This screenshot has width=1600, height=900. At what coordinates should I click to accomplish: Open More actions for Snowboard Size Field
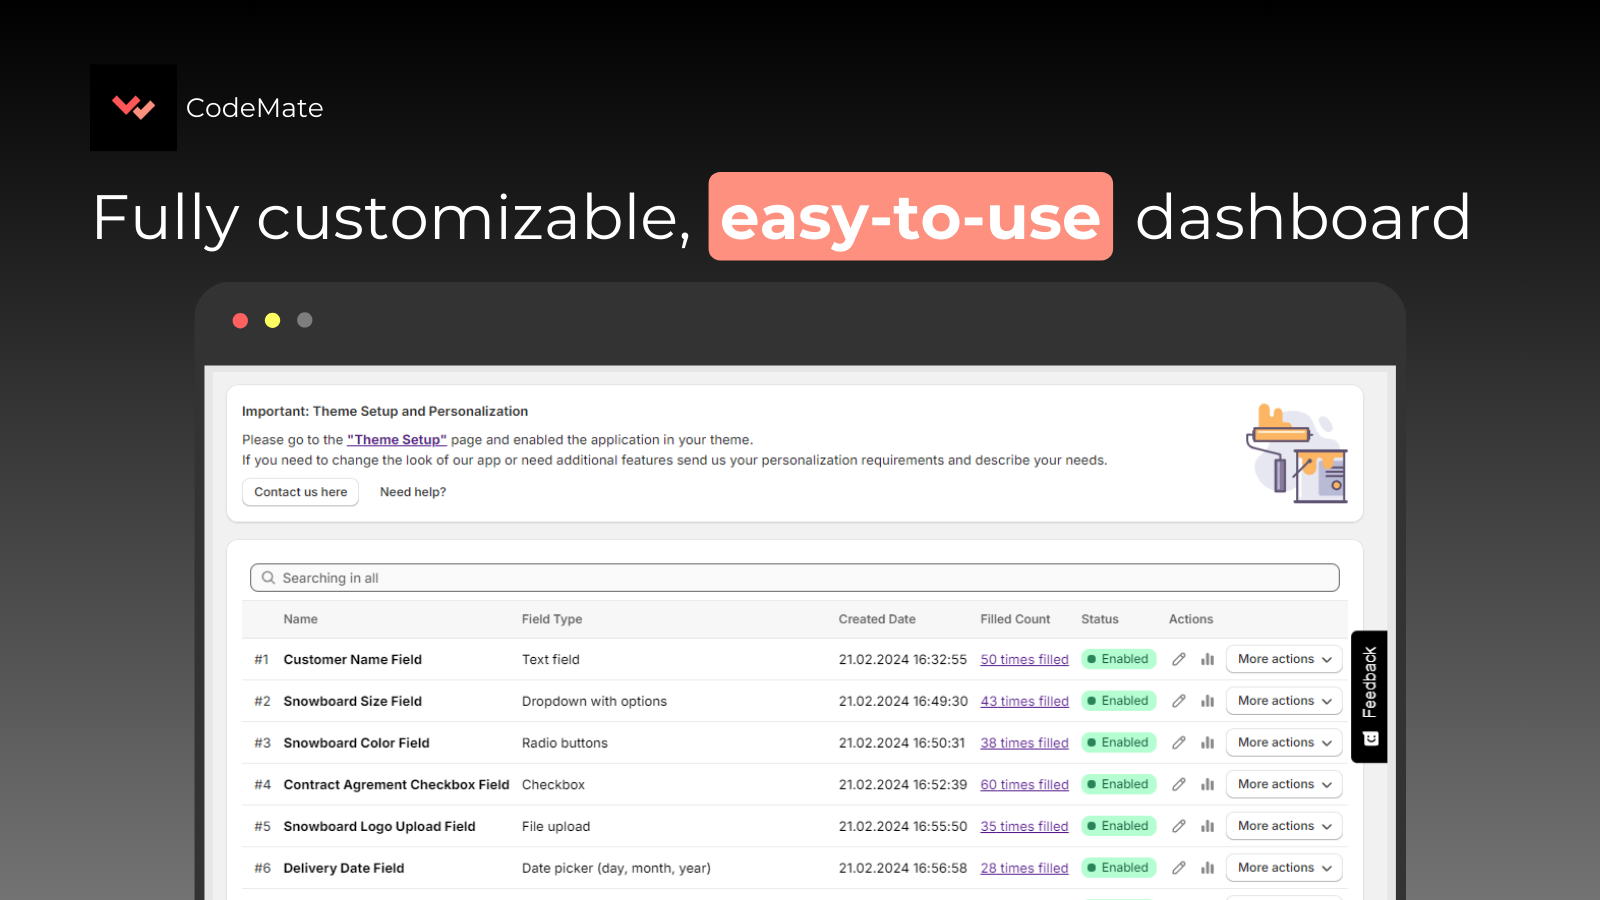pos(1283,700)
